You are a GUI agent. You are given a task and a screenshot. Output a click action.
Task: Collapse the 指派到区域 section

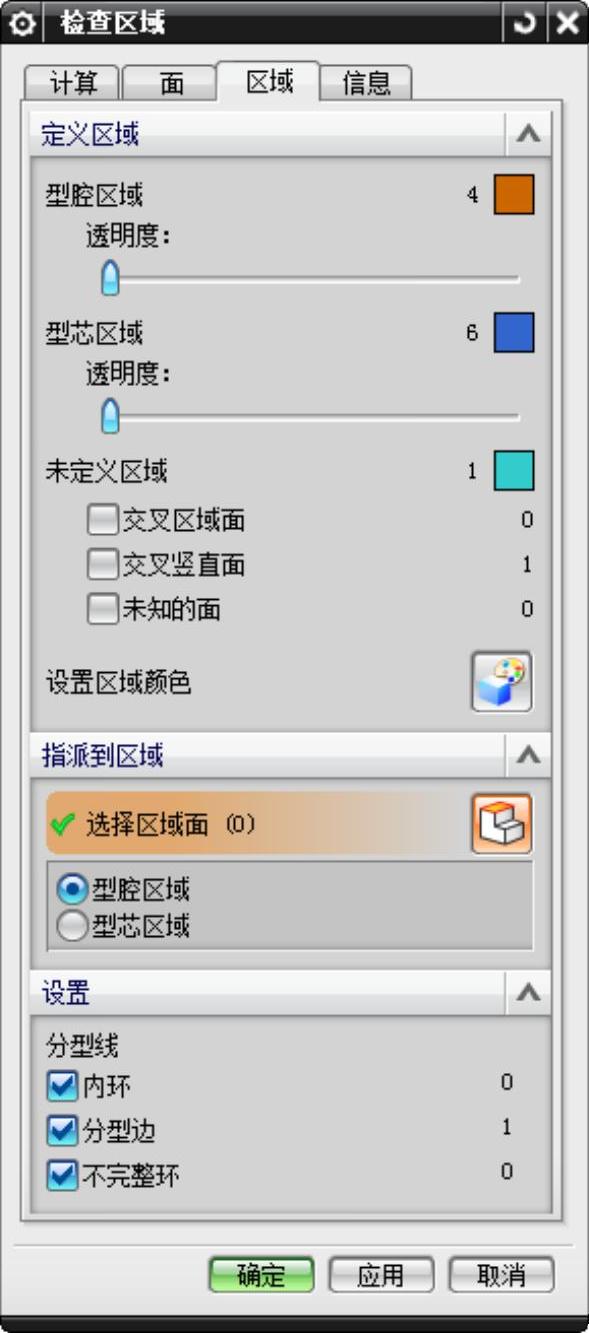(528, 757)
